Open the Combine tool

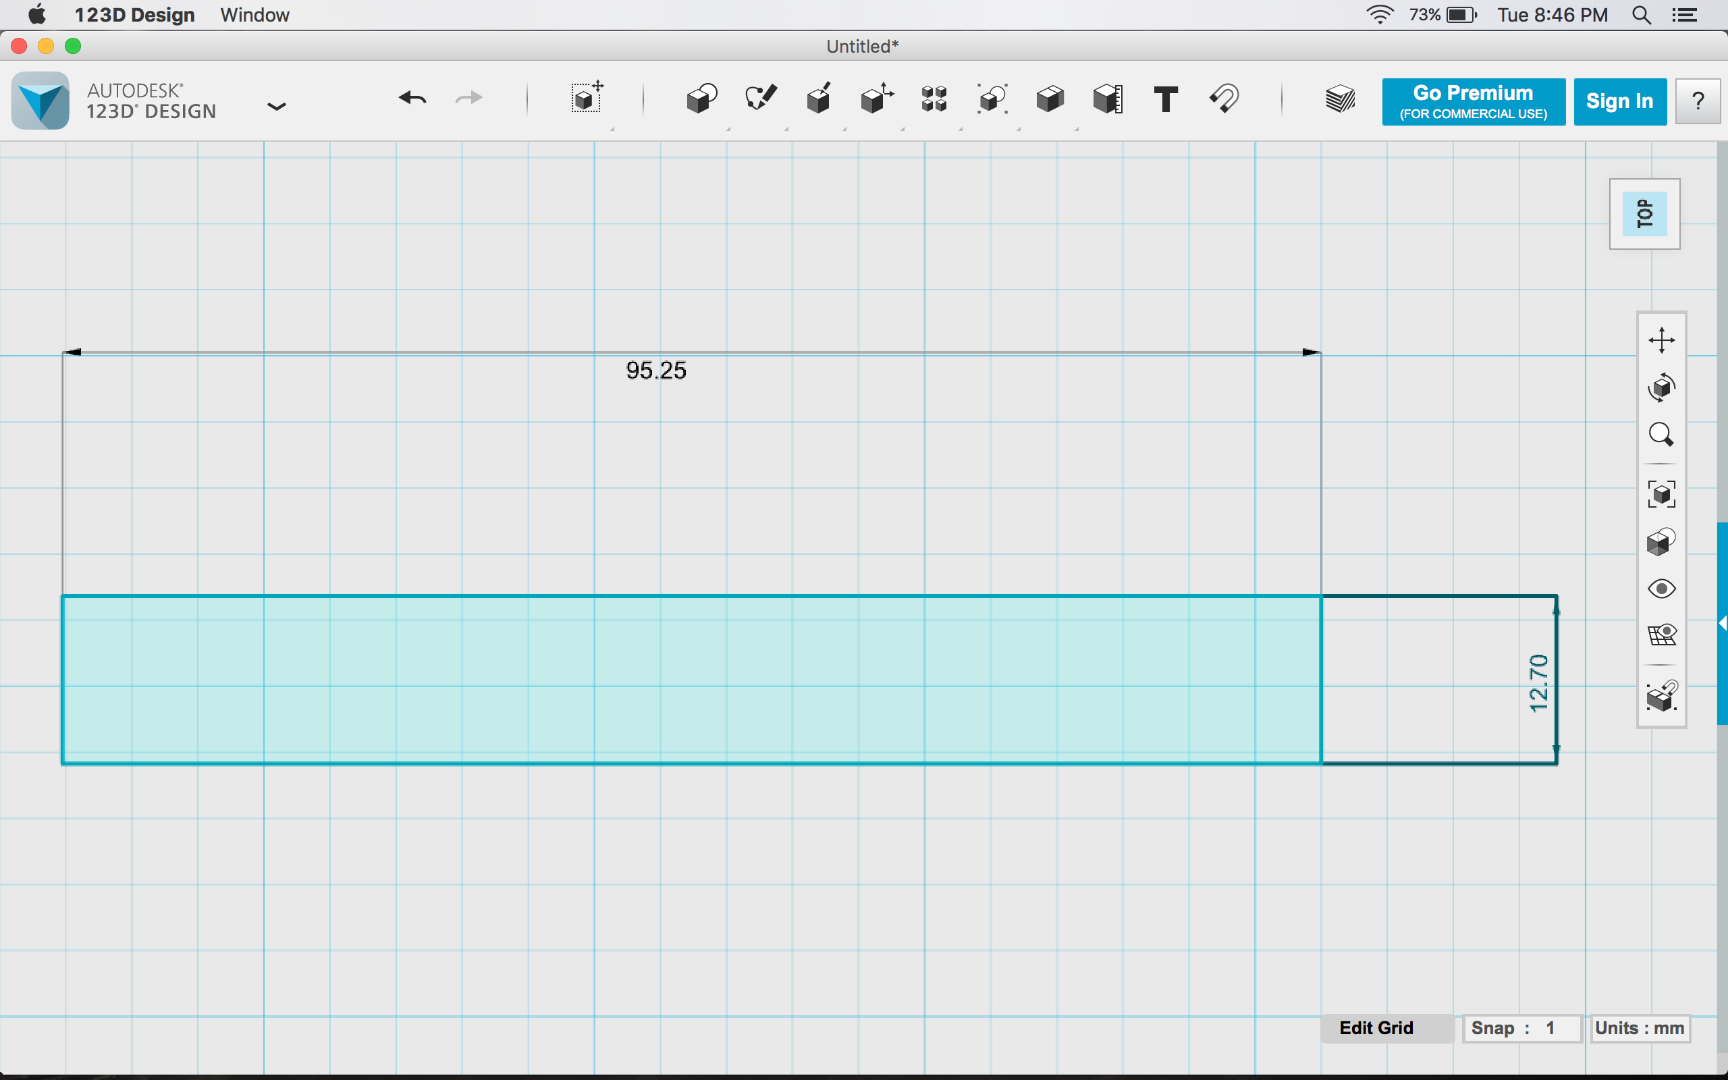(x=1050, y=98)
